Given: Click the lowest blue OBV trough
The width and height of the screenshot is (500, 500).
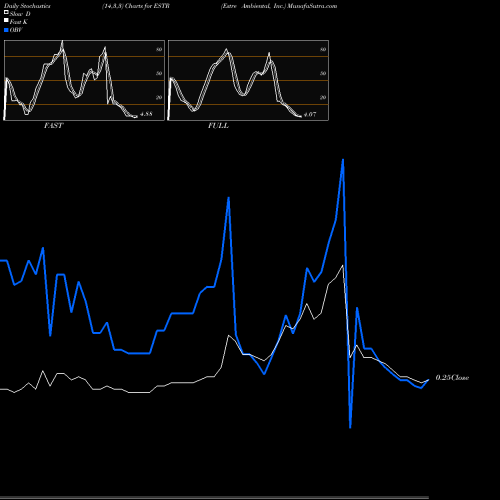Looking at the screenshot, I should (350, 427).
